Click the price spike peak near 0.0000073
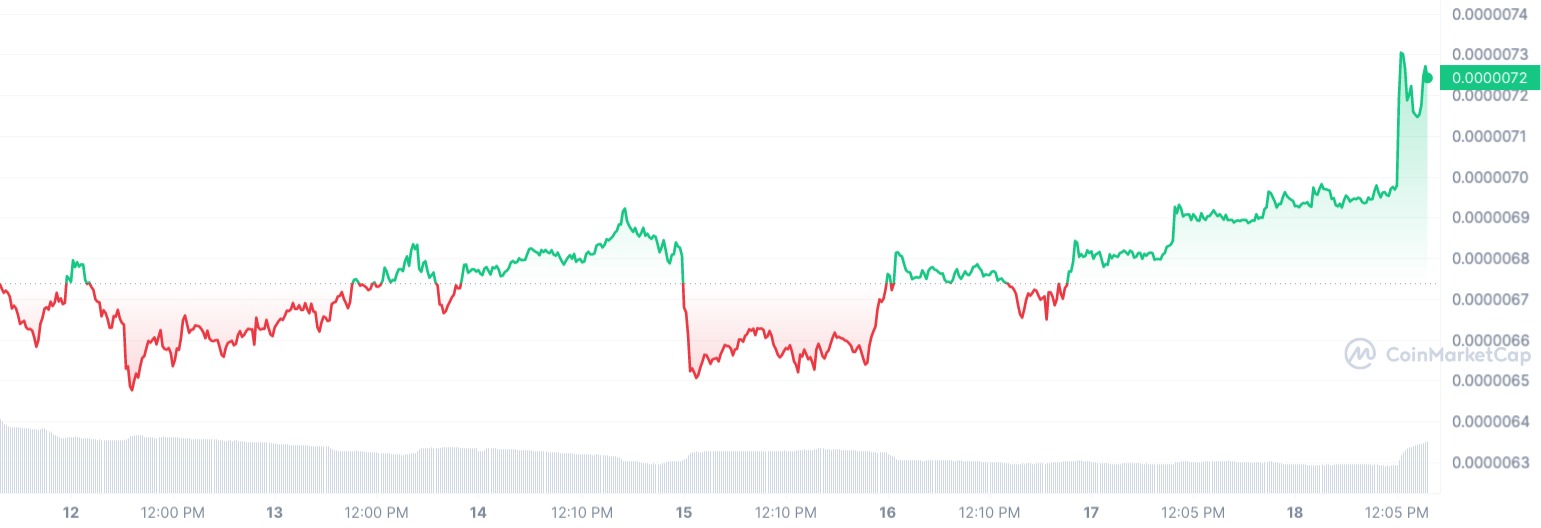 (x=1402, y=53)
